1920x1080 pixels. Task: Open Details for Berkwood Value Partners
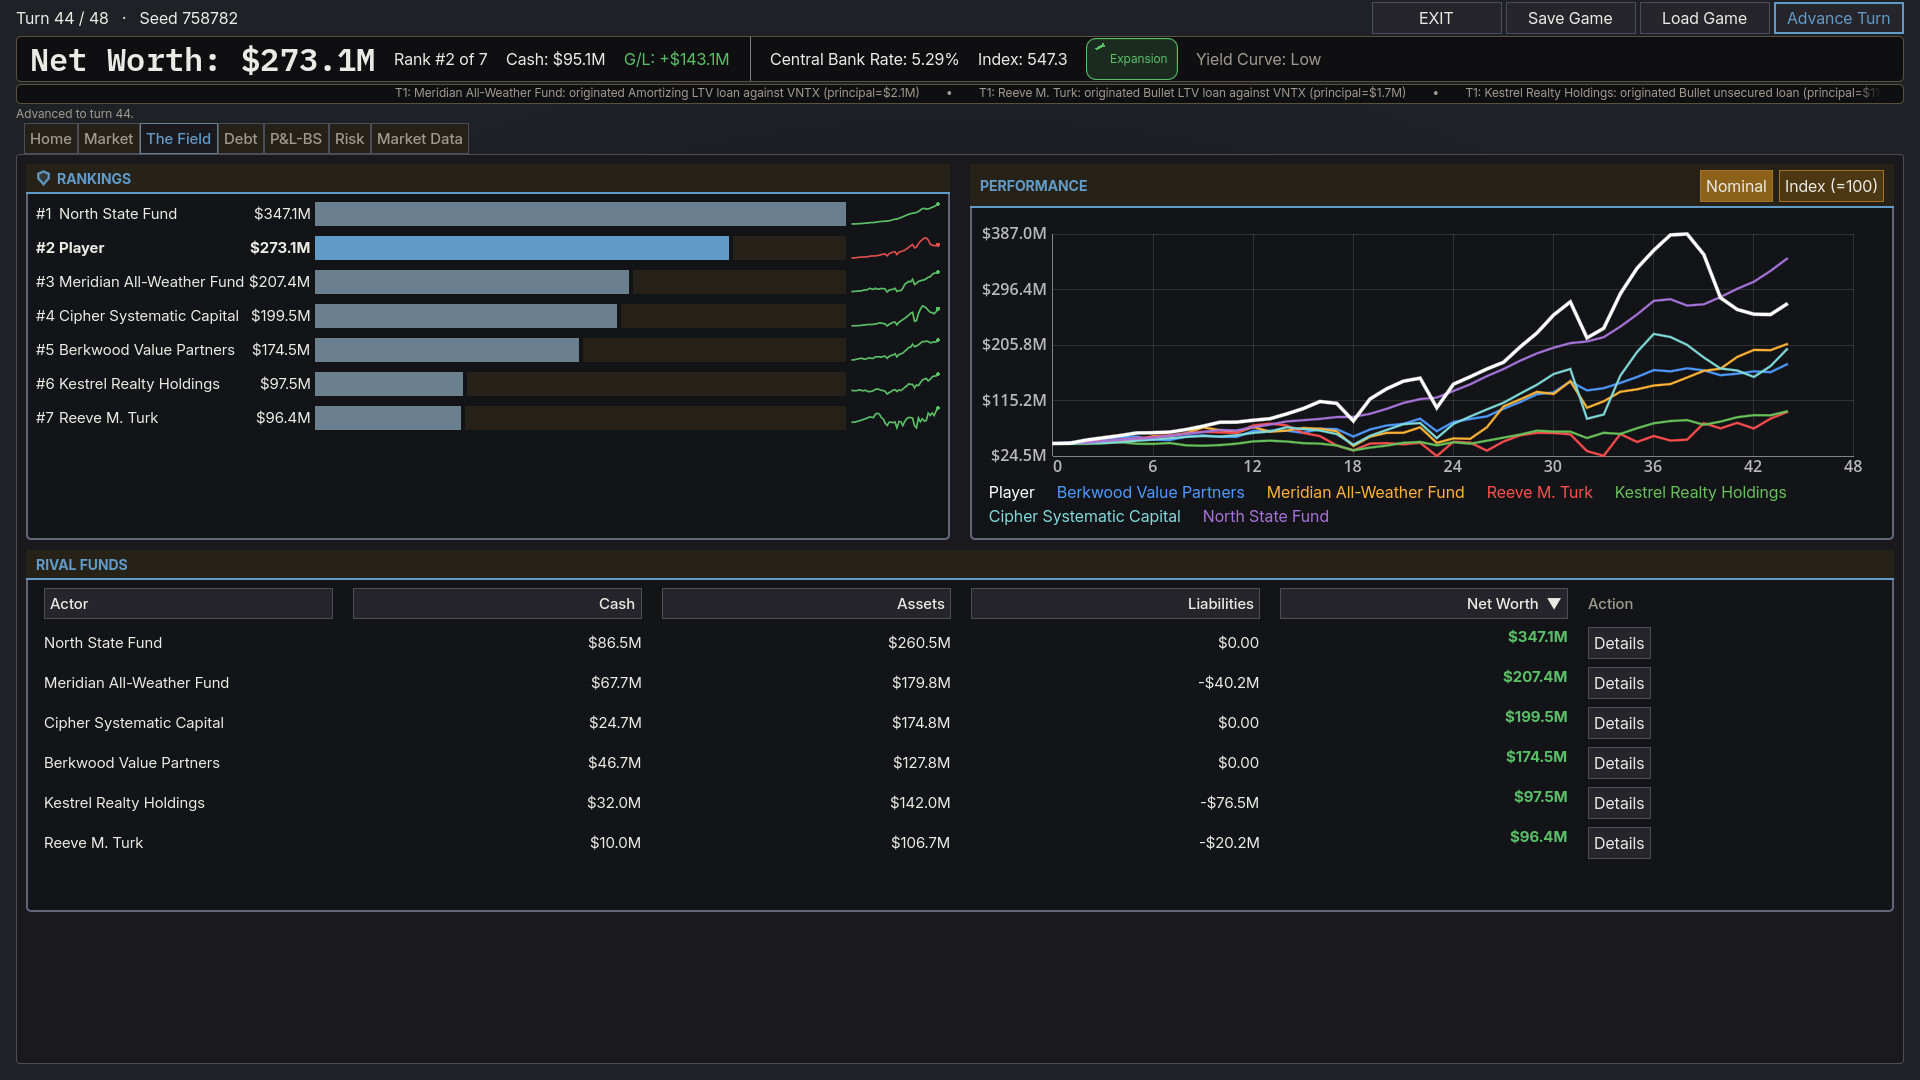[x=1619, y=763]
